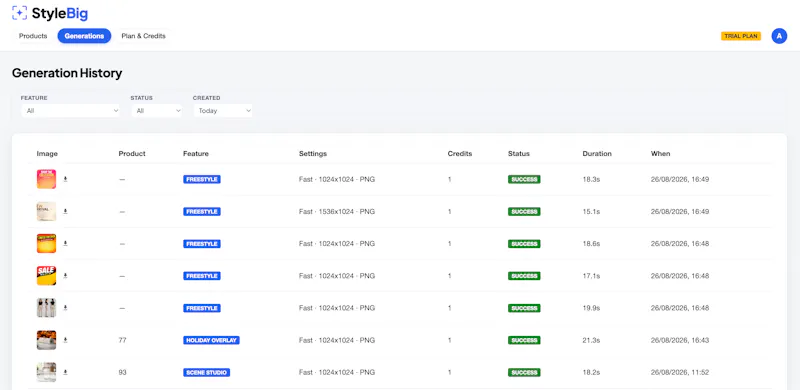Open the orange-yellow thumbnail of the 18.6s generation
Image resolution: width=800 pixels, height=390 pixels.
[46, 243]
